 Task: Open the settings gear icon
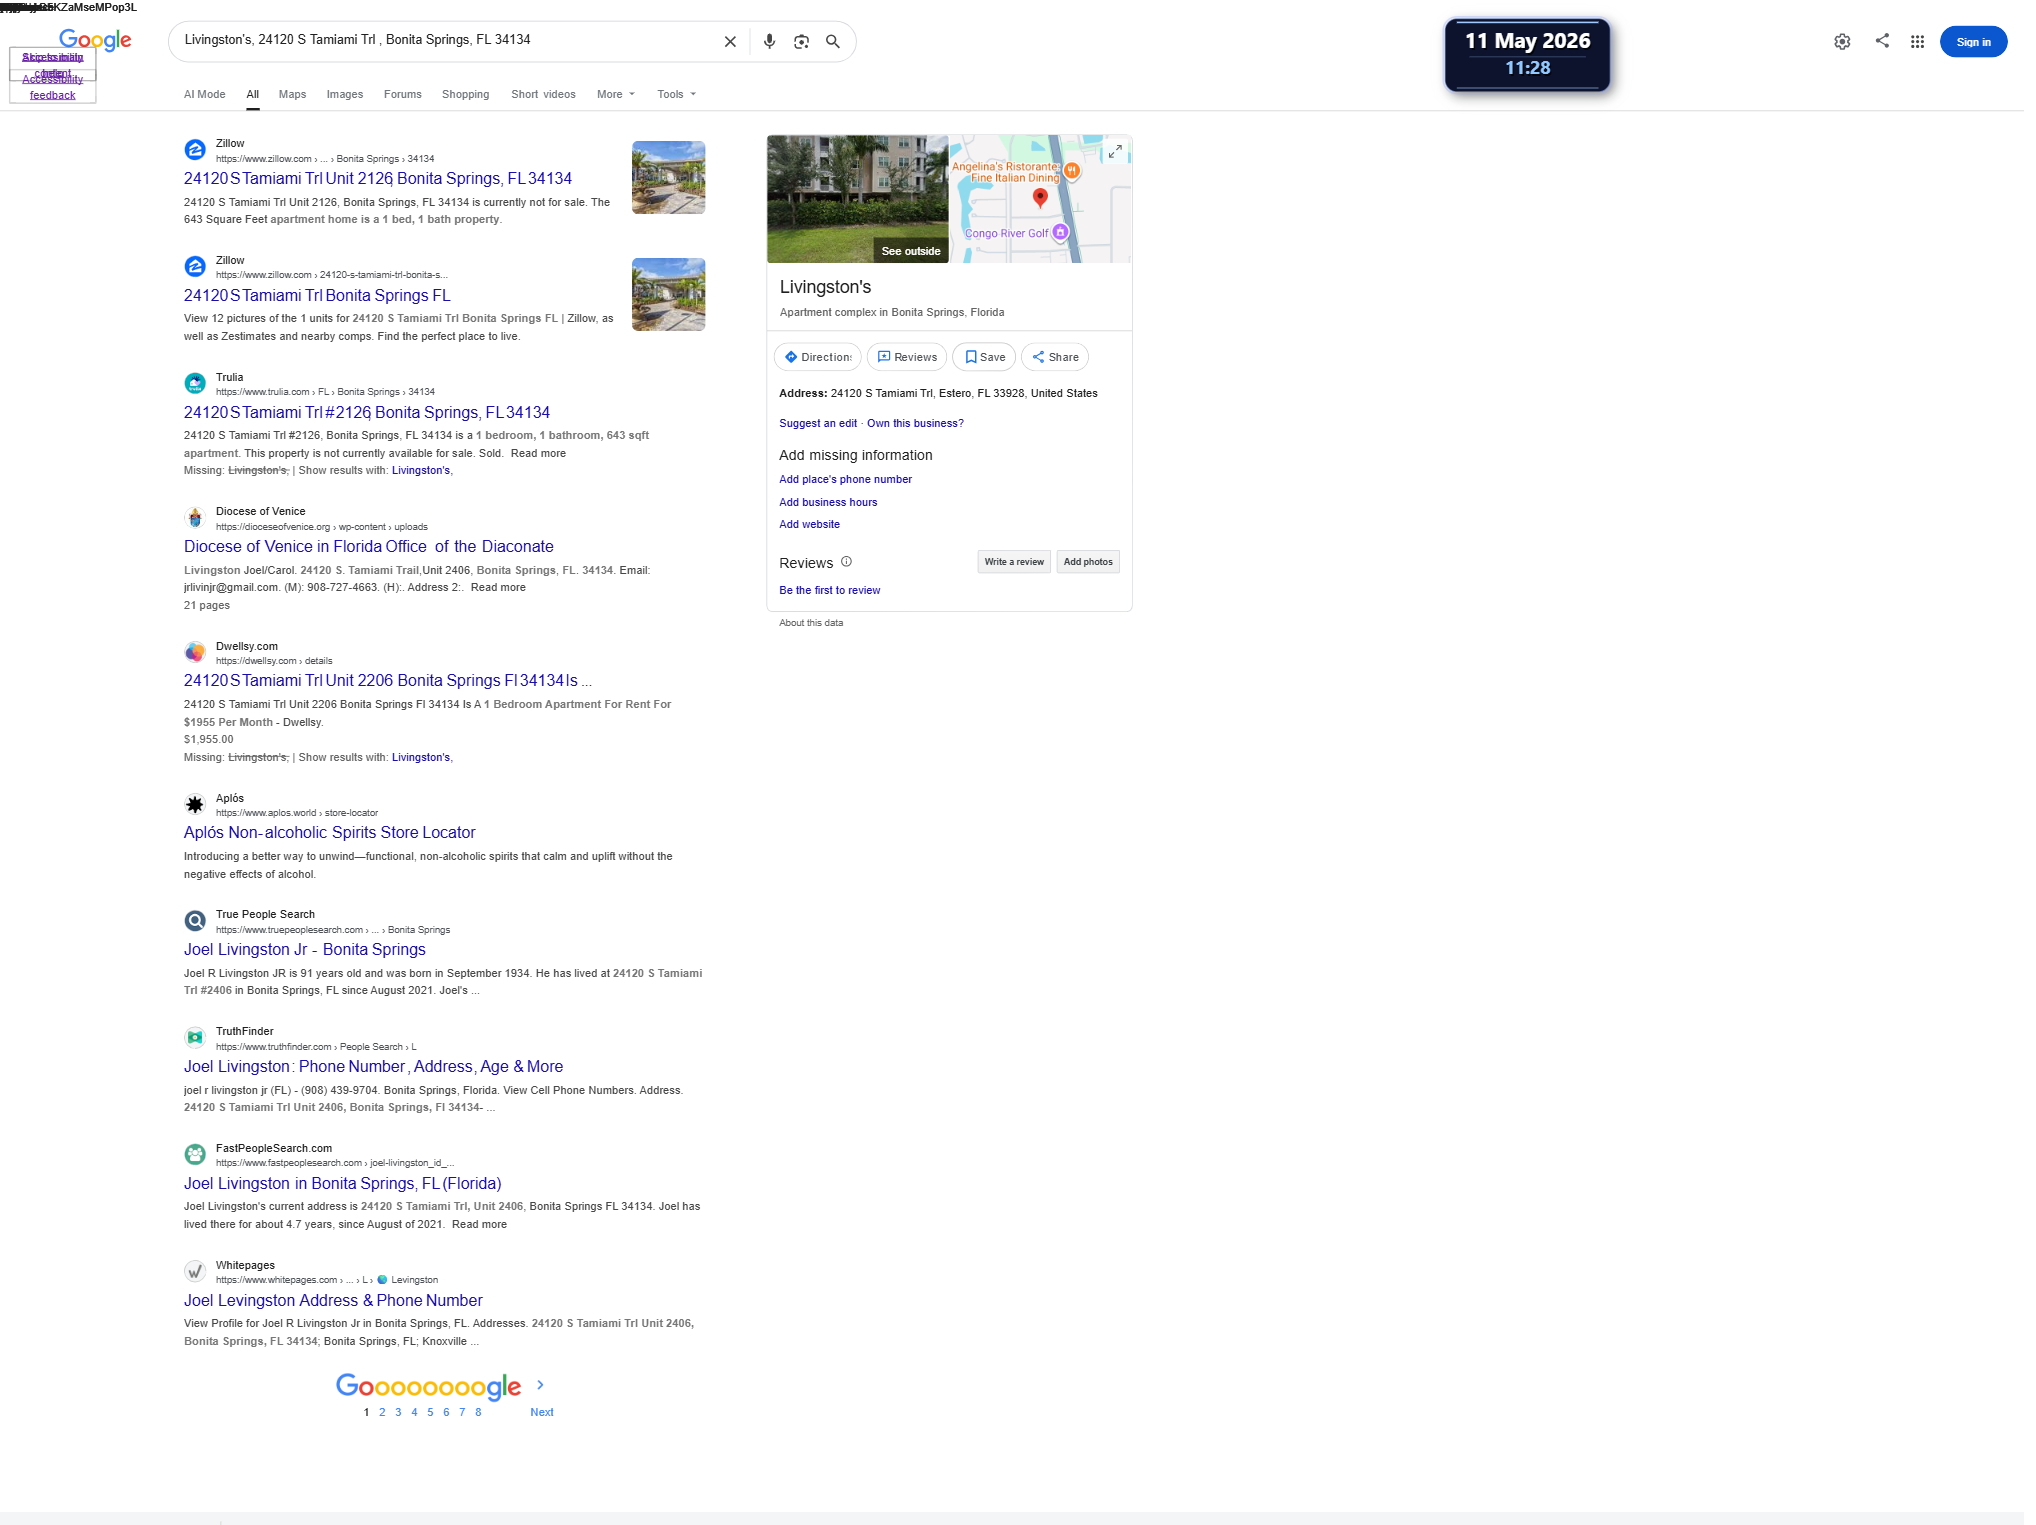1842,42
